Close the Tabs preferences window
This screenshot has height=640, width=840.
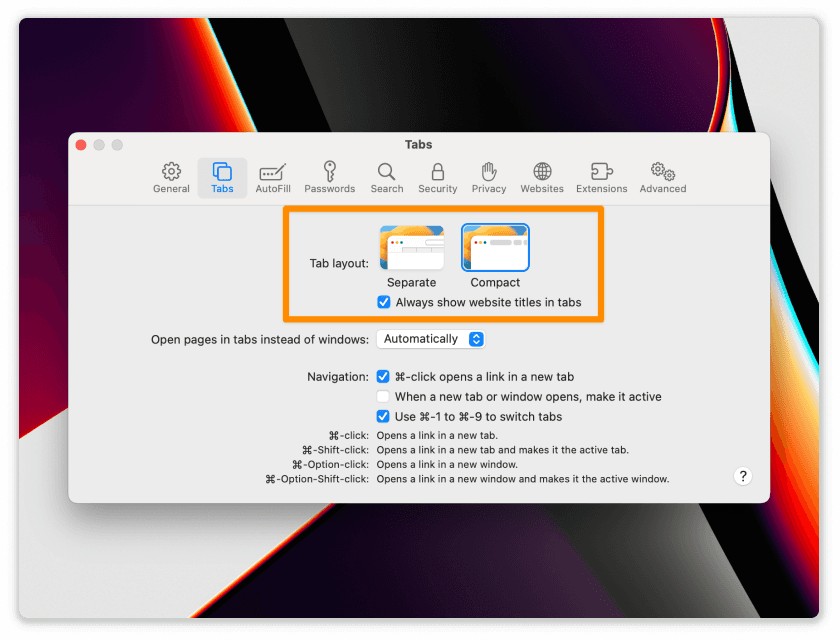coord(81,145)
